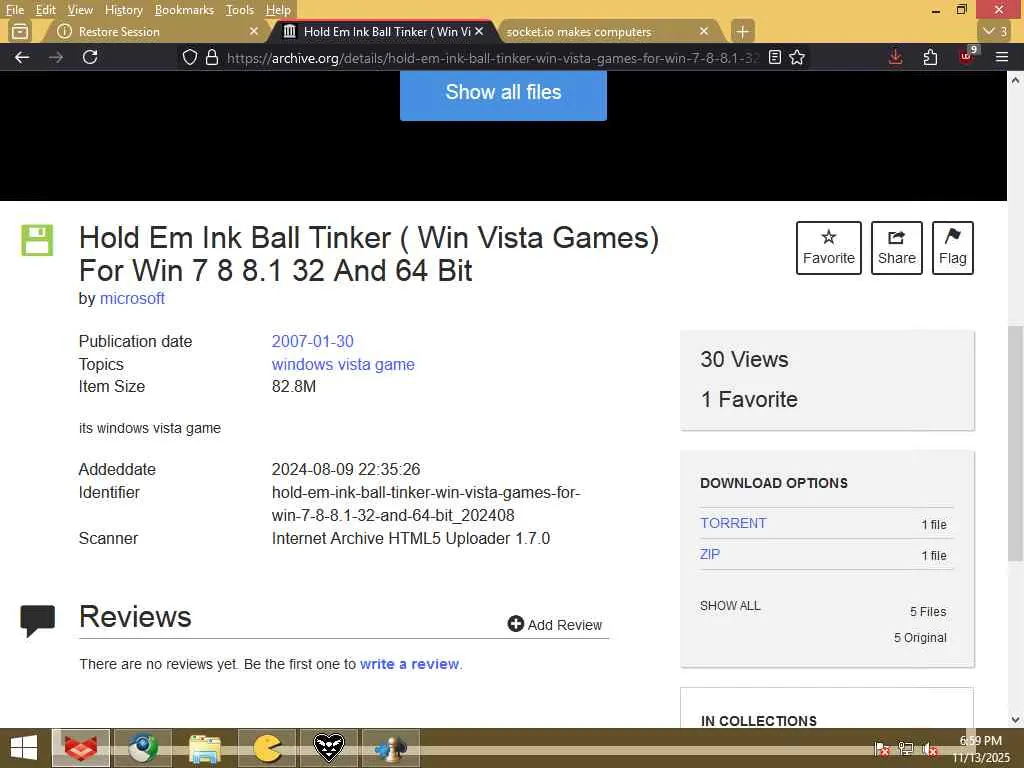Open the Firefox hamburger application menu
This screenshot has height=768, width=1024.
tap(1002, 57)
